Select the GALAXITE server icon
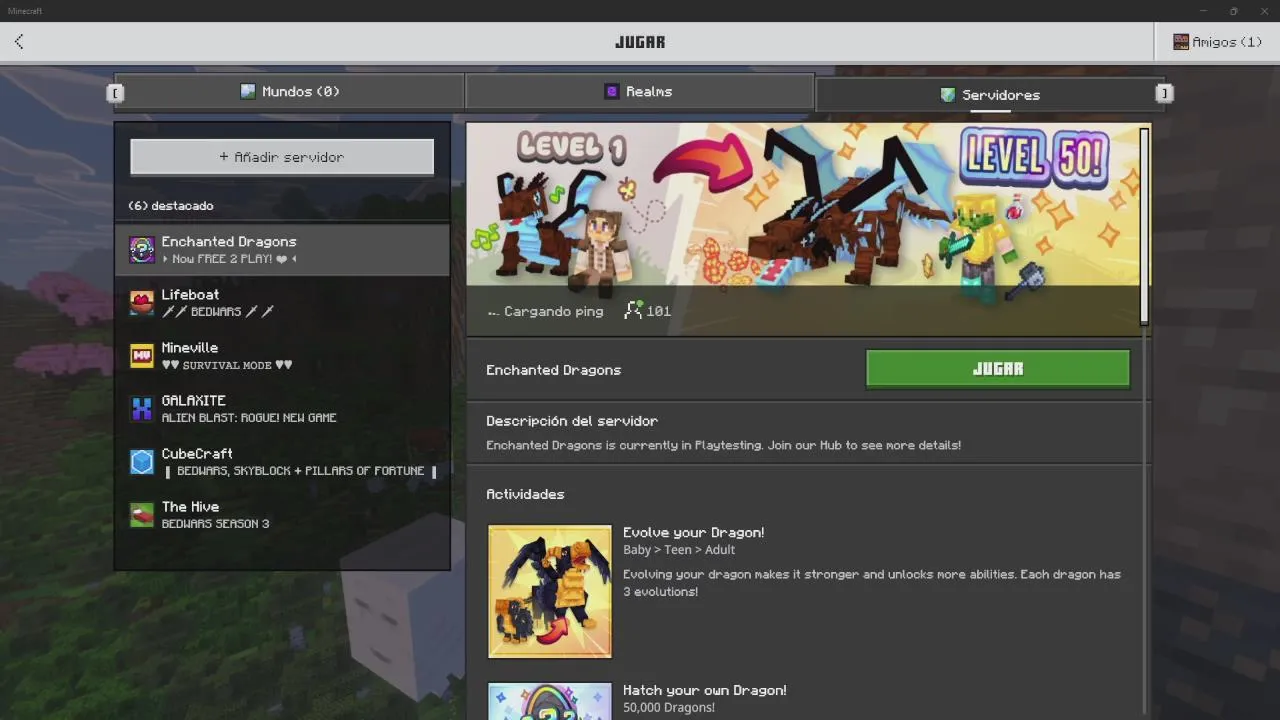1280x720 pixels. point(142,408)
